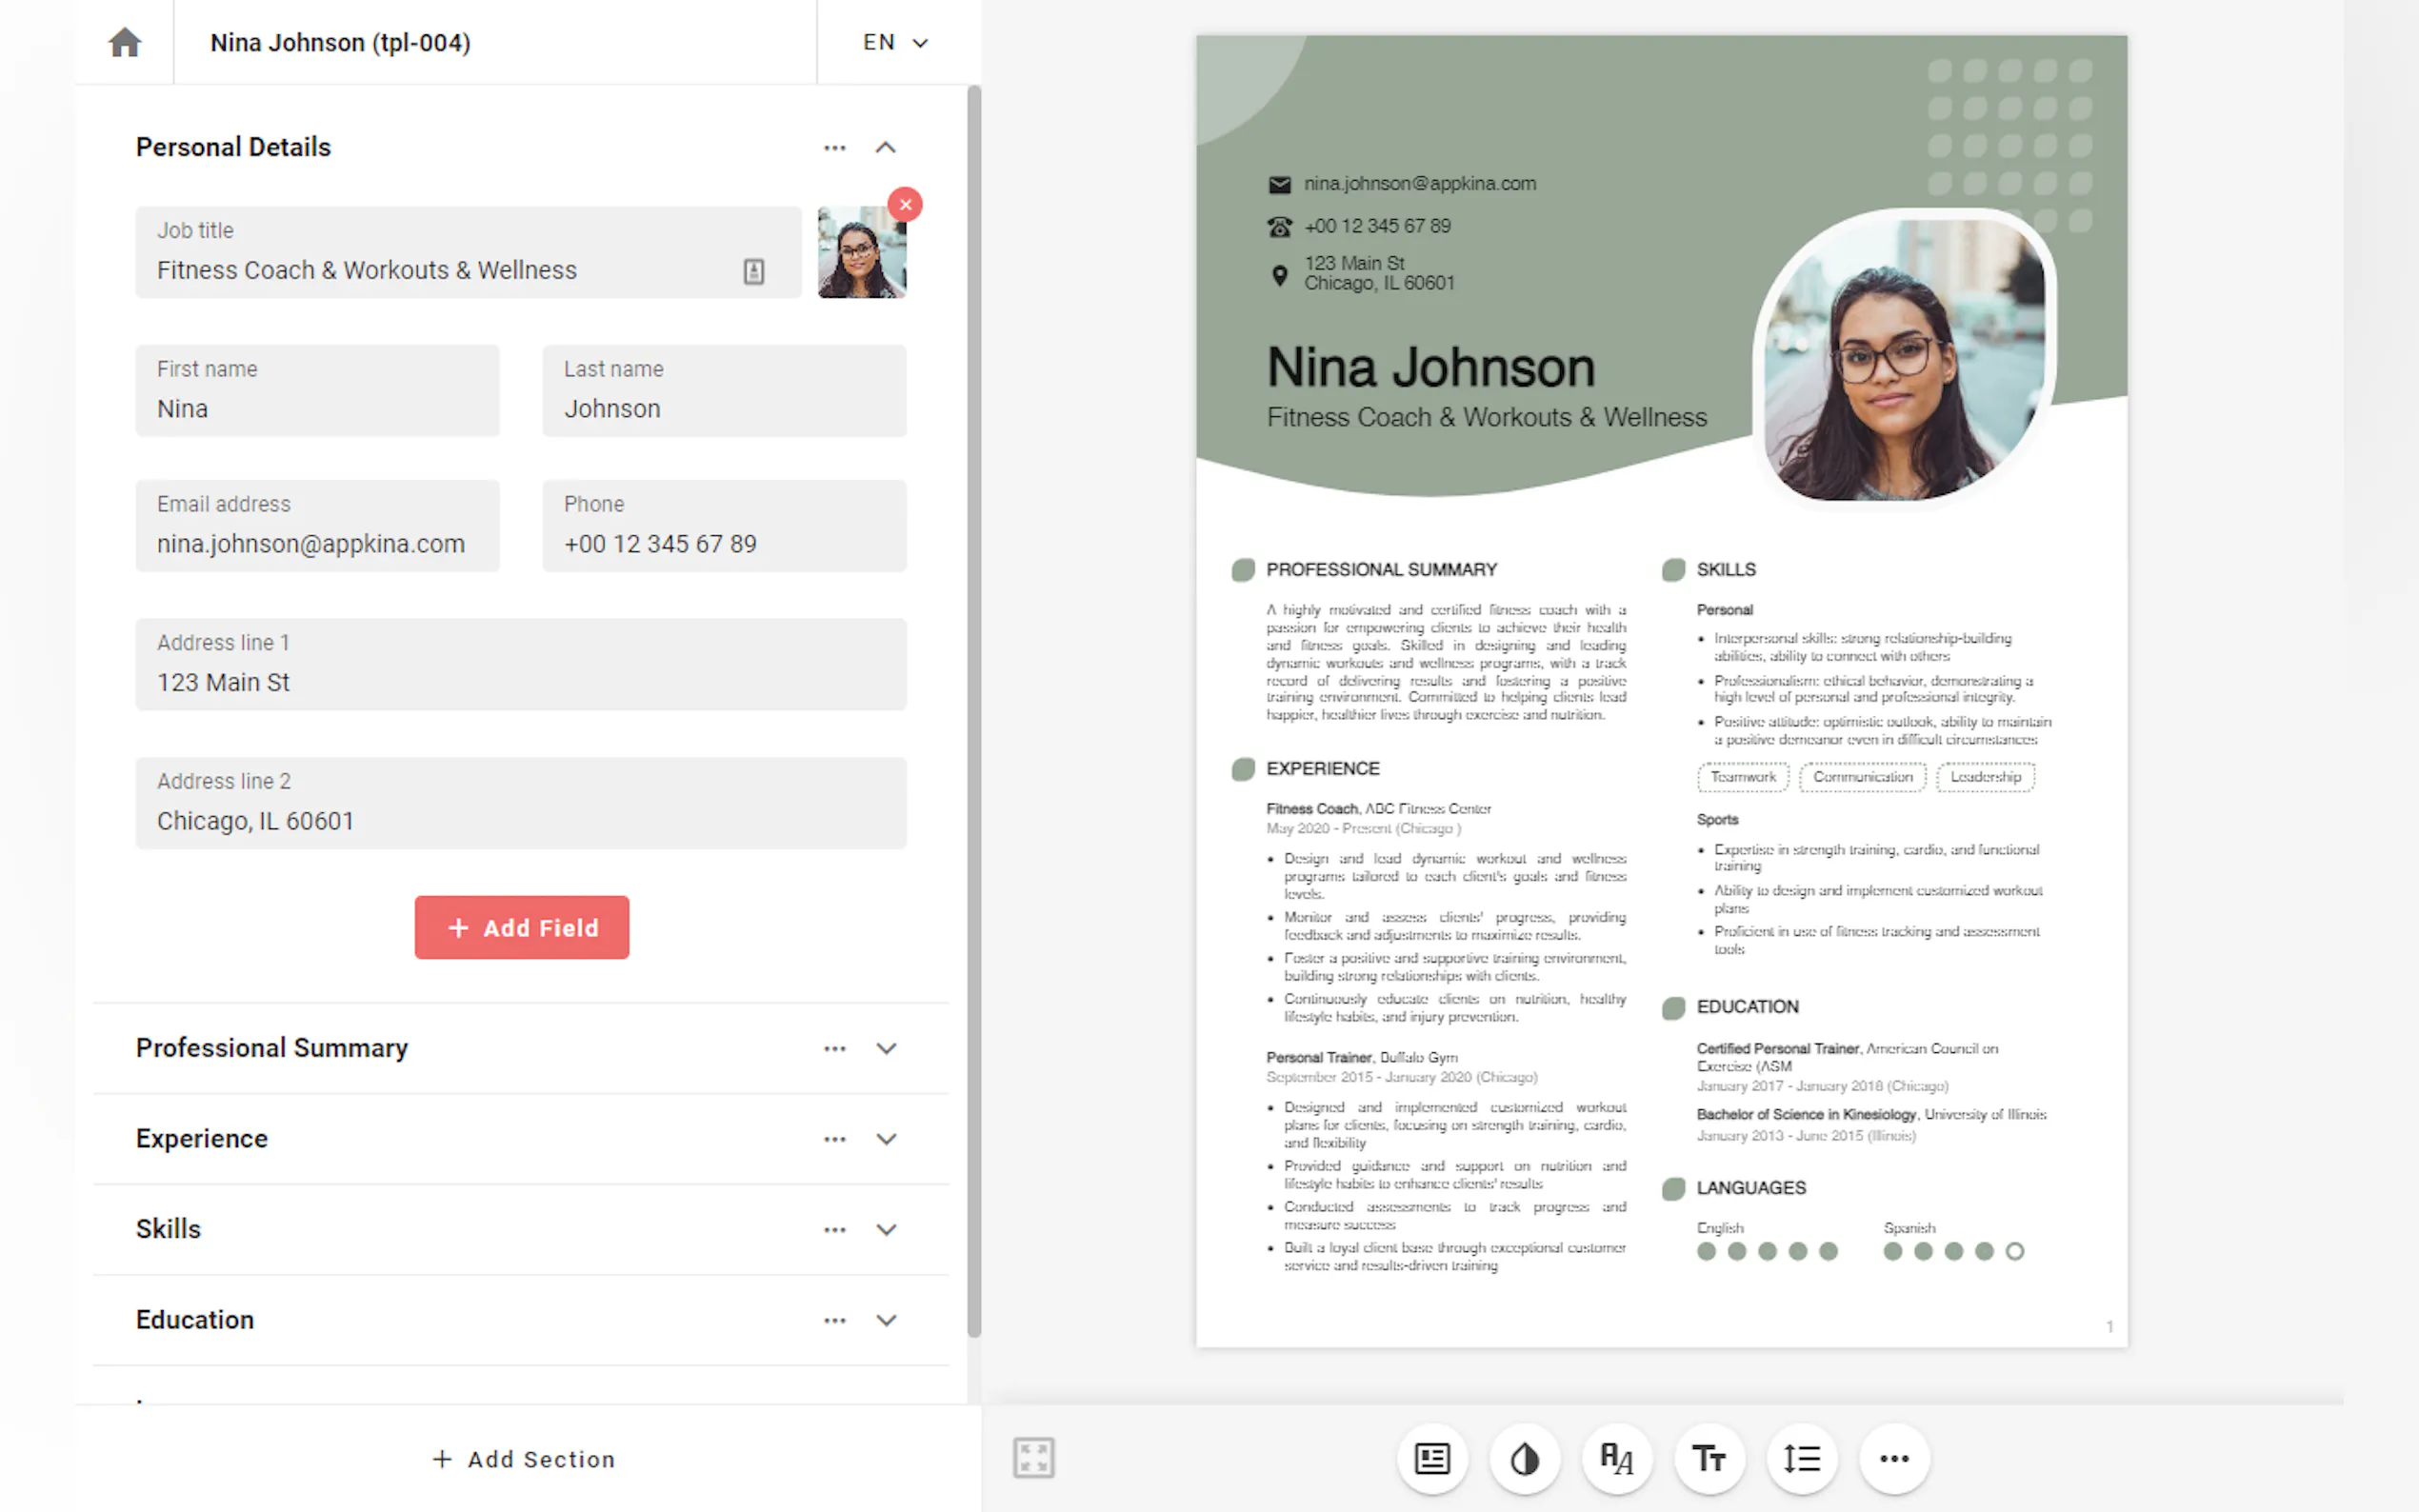Open Experience section options menu
Image resolution: width=2419 pixels, height=1512 pixels.
tap(835, 1139)
